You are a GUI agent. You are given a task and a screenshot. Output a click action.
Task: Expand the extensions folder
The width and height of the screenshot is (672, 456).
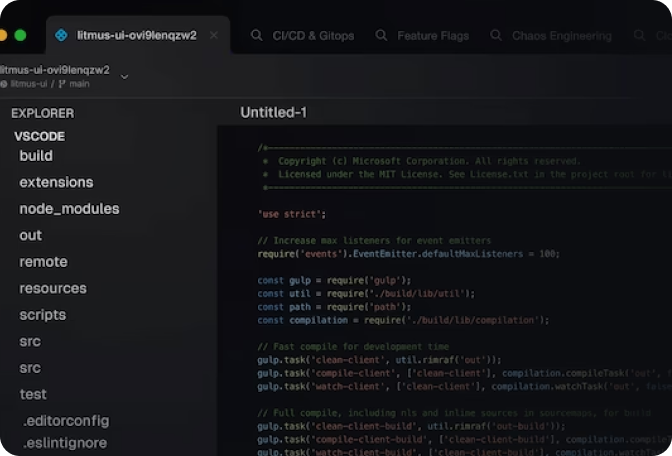[x=56, y=183]
